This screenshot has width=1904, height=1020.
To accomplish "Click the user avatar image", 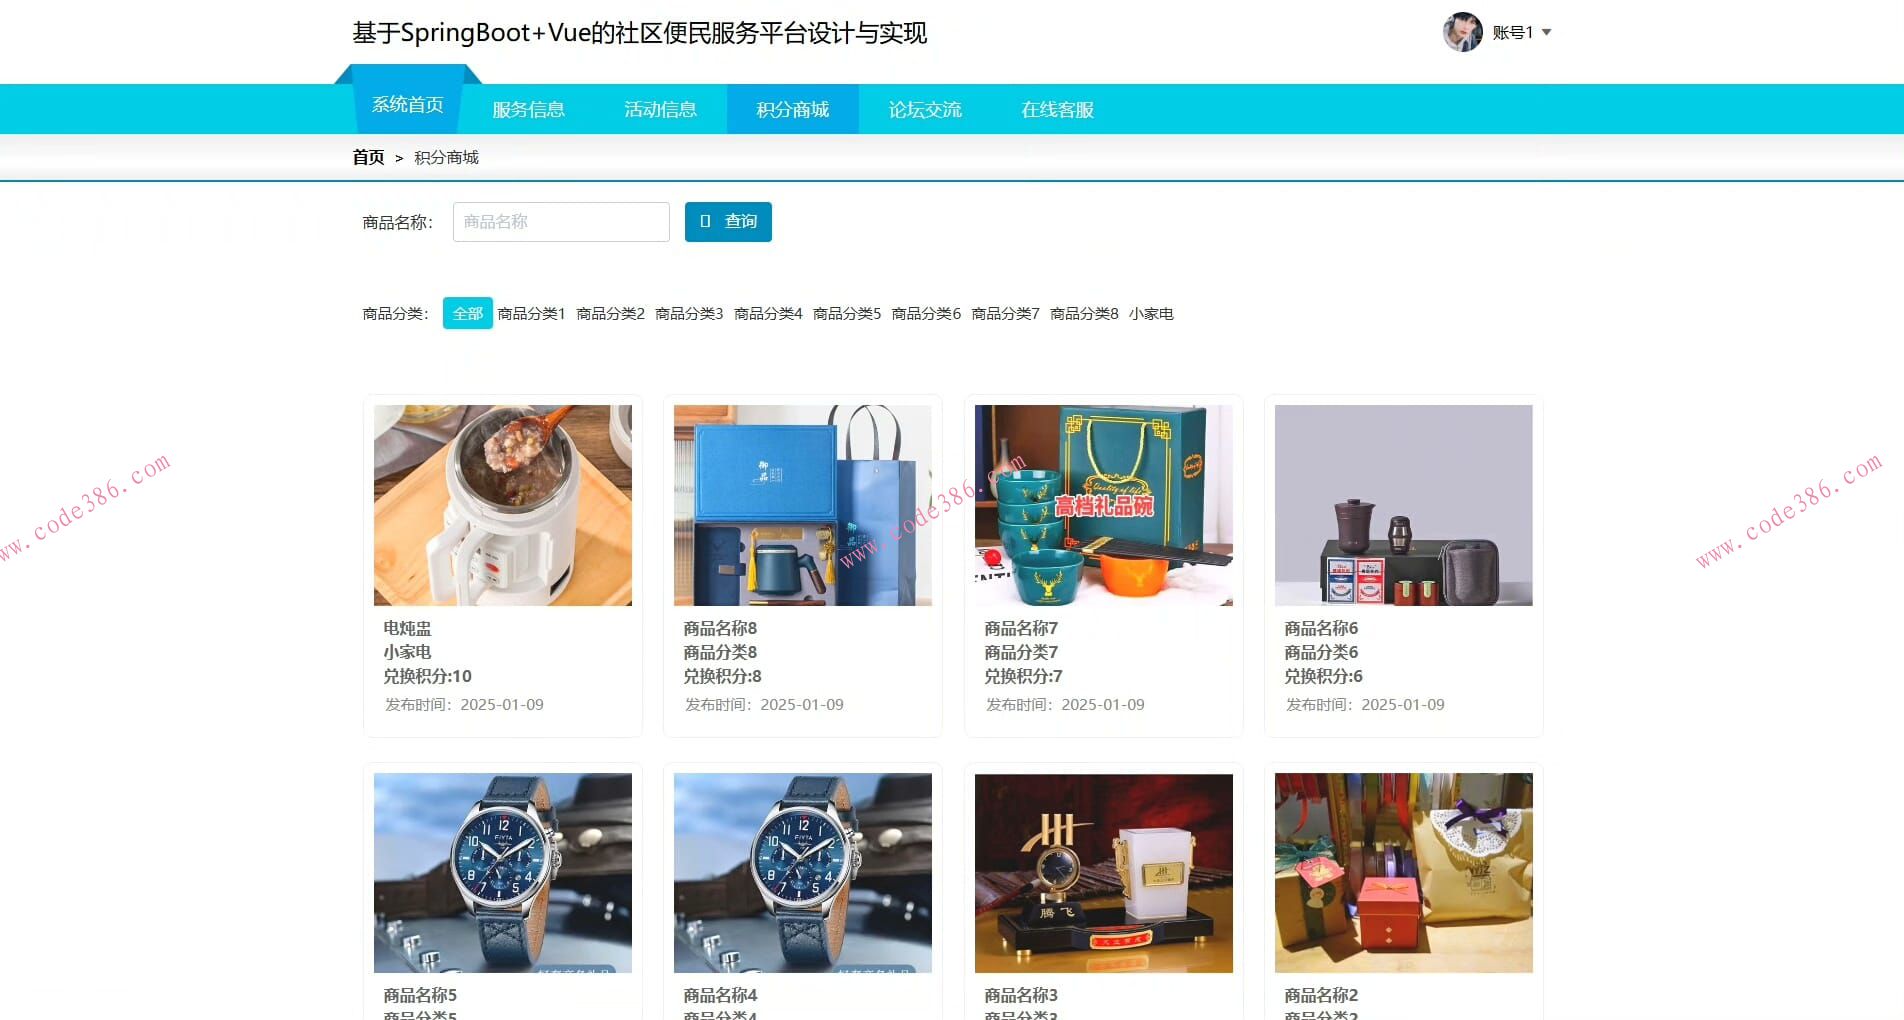I will click(1462, 32).
